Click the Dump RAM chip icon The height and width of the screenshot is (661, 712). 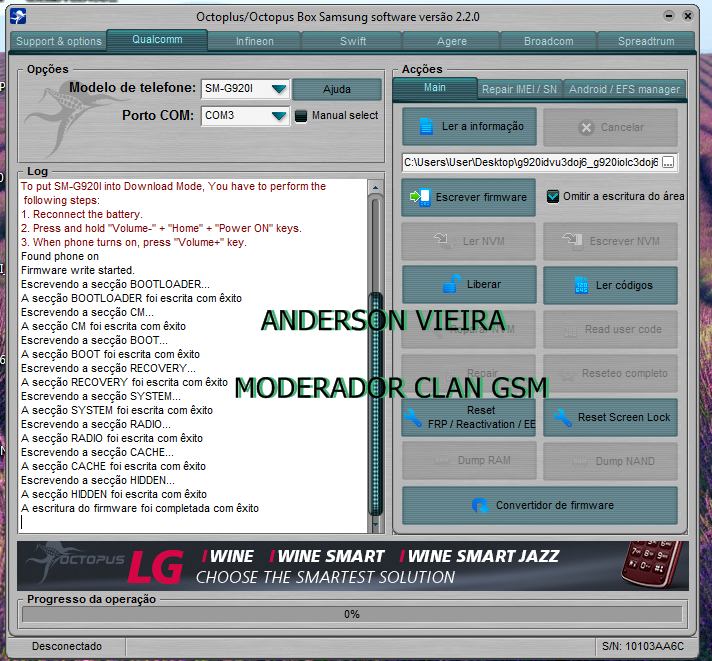tap(442, 461)
